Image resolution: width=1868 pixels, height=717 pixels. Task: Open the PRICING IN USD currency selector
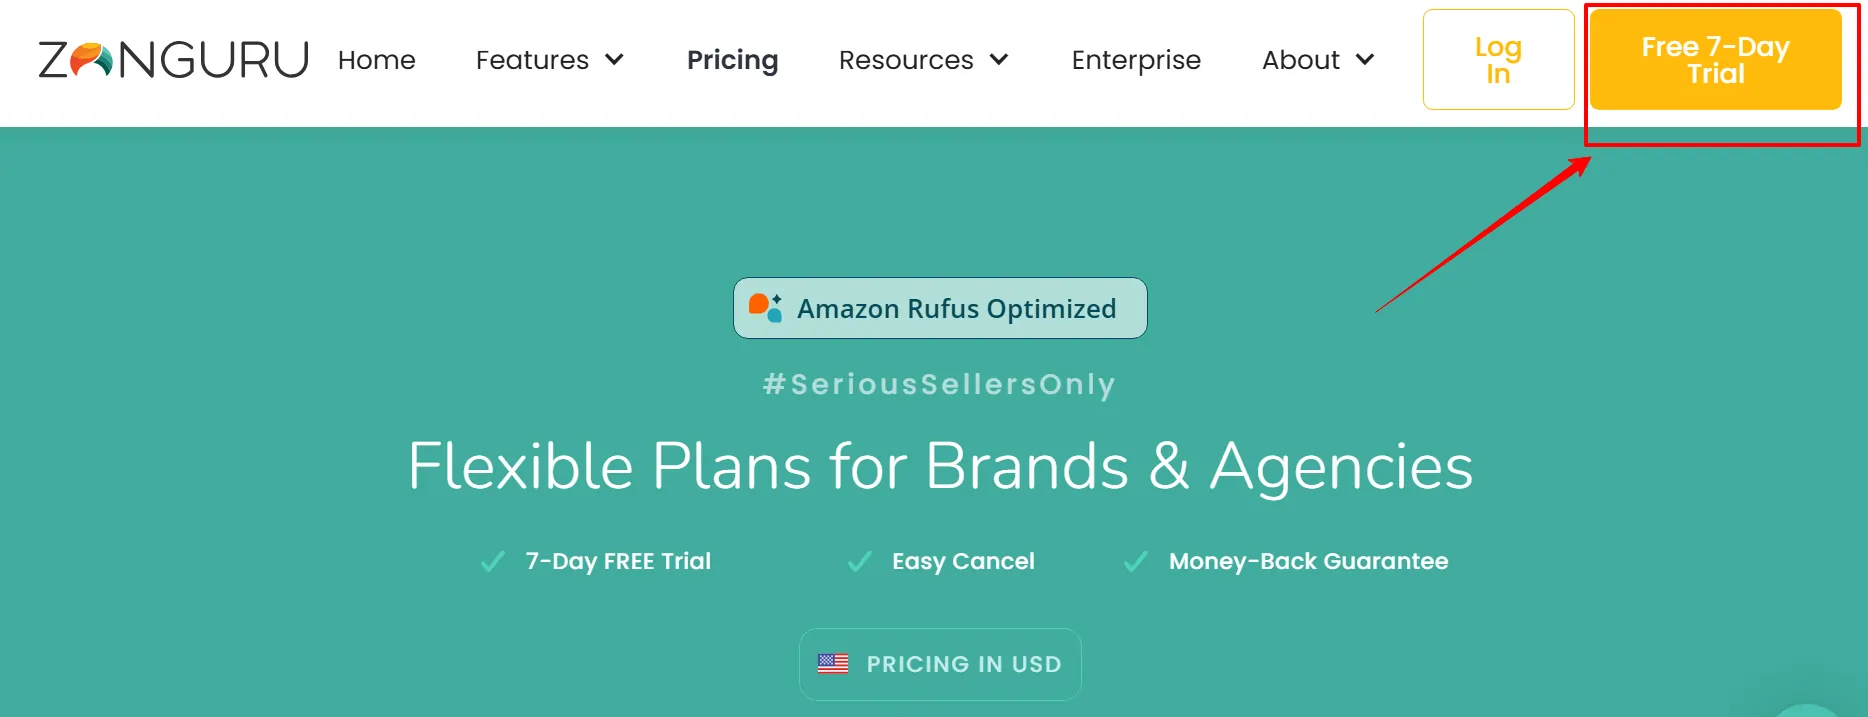pyautogui.click(x=940, y=664)
